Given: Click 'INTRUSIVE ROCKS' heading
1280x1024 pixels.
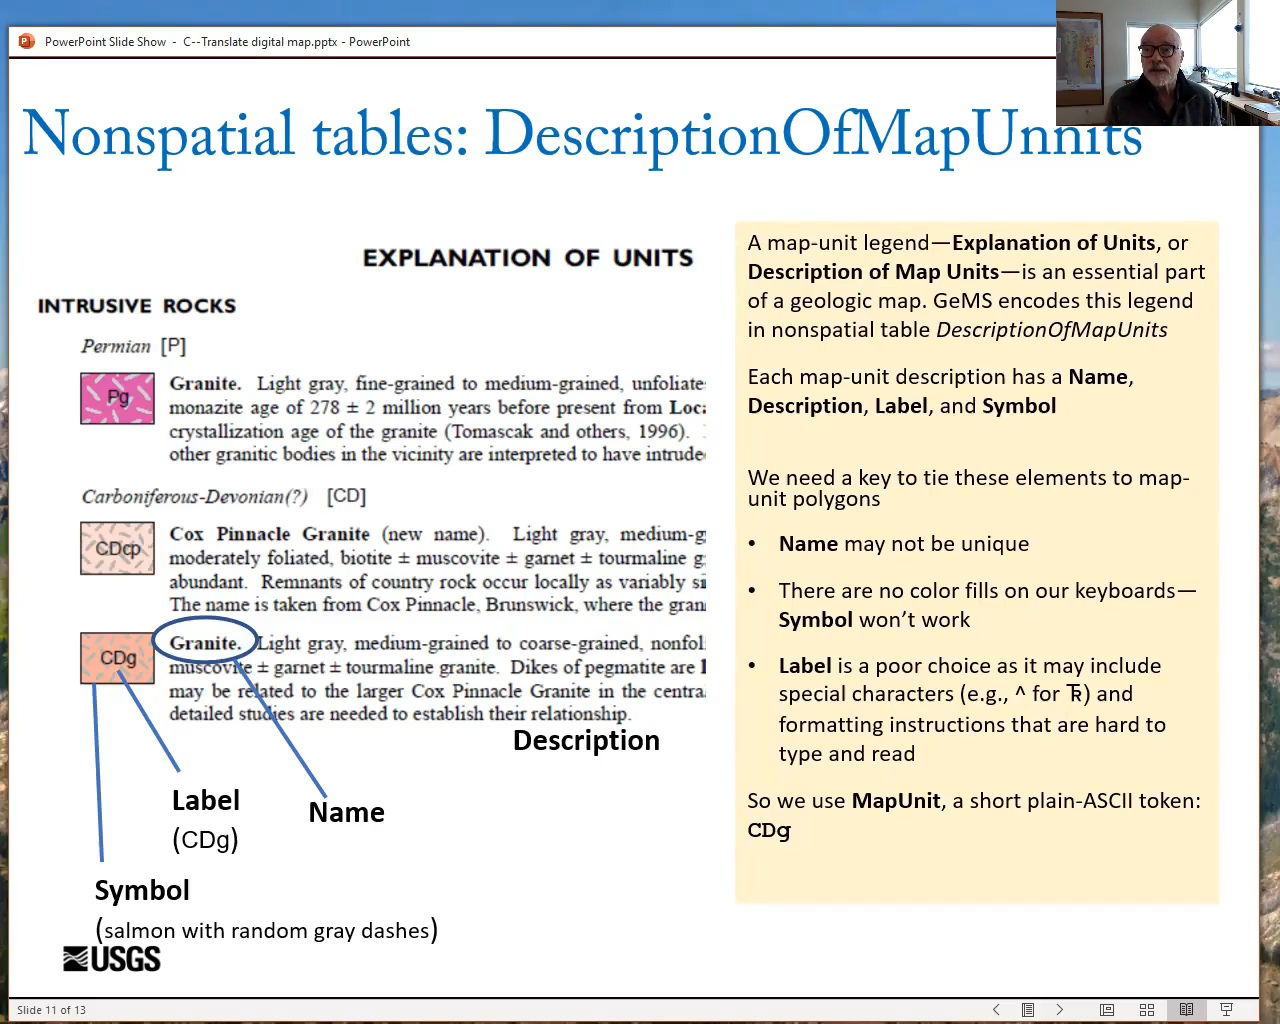Looking at the screenshot, I should (x=137, y=306).
